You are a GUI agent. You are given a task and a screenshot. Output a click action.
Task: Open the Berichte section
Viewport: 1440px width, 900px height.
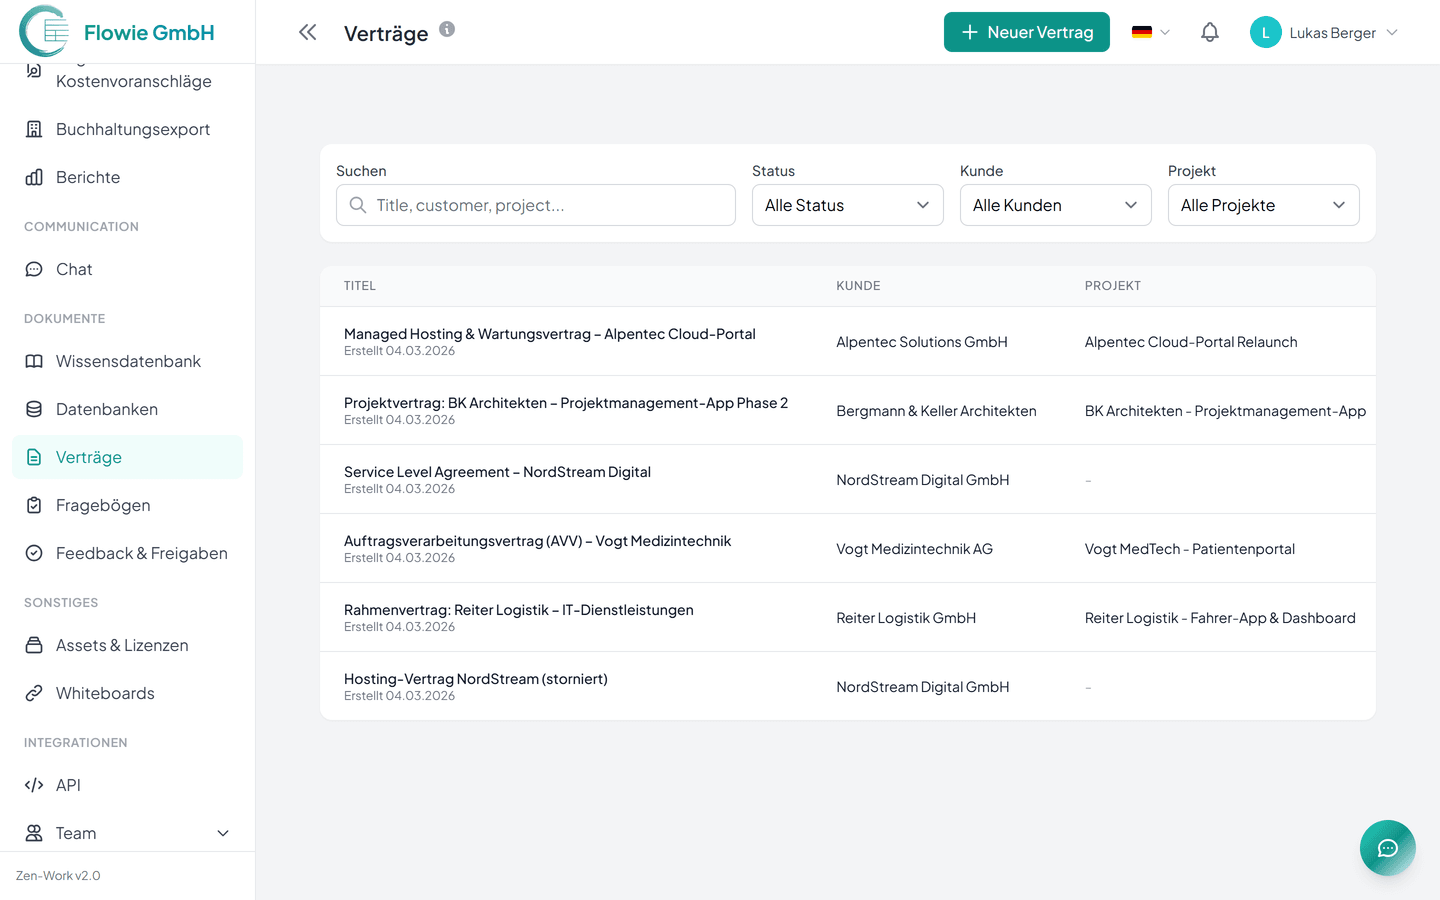tap(88, 176)
